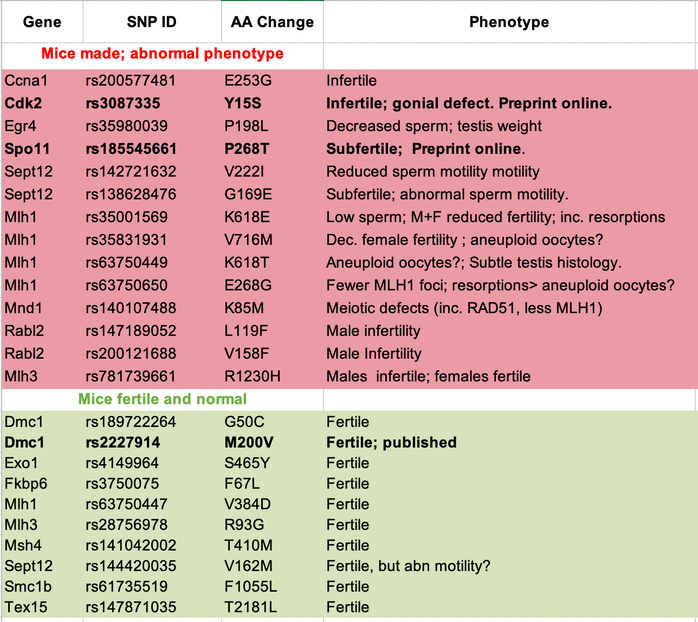Select the Gene column header cell
Screen dimensions: 698x622
tap(42, 22)
